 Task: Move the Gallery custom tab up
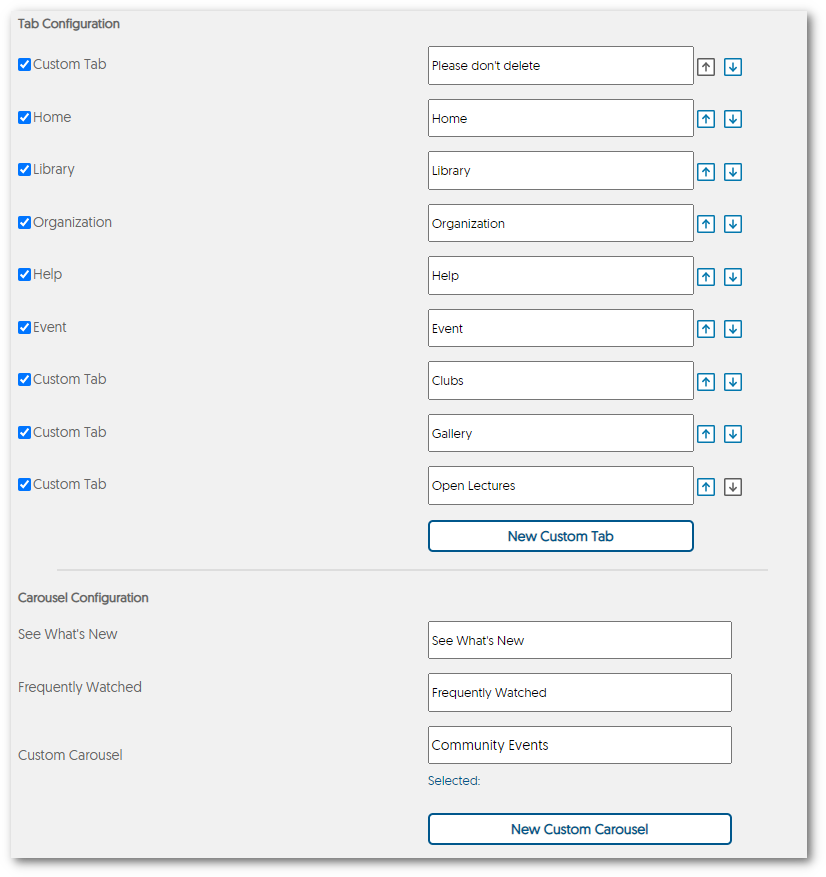(x=706, y=433)
